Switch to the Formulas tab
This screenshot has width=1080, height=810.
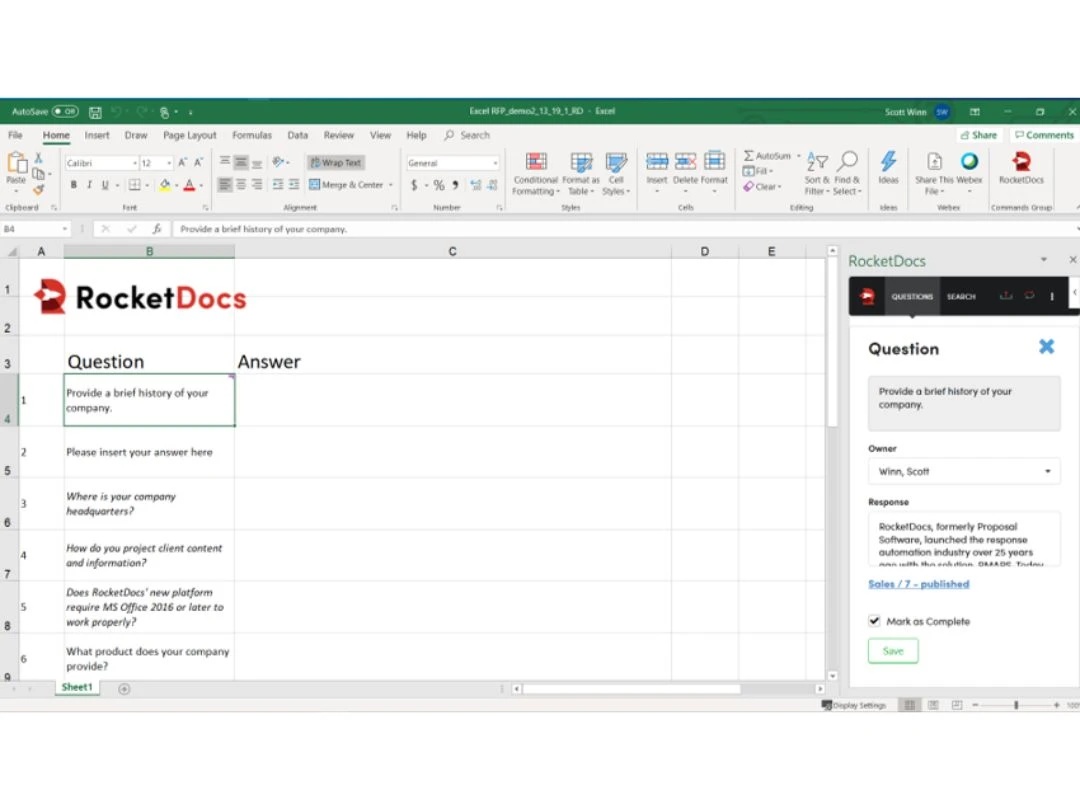[x=252, y=135]
